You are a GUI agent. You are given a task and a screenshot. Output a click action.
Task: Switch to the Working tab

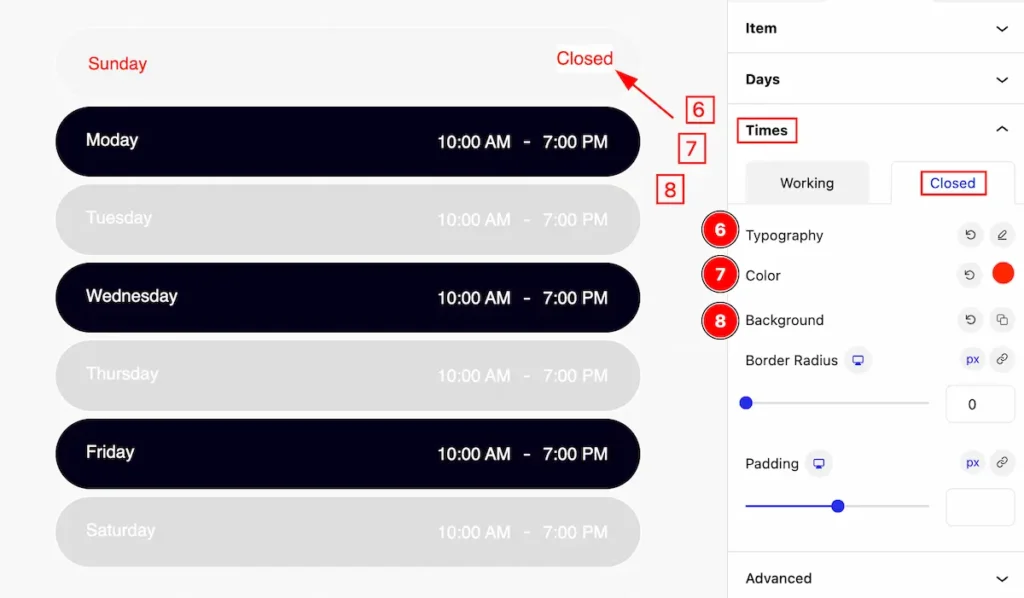click(807, 183)
